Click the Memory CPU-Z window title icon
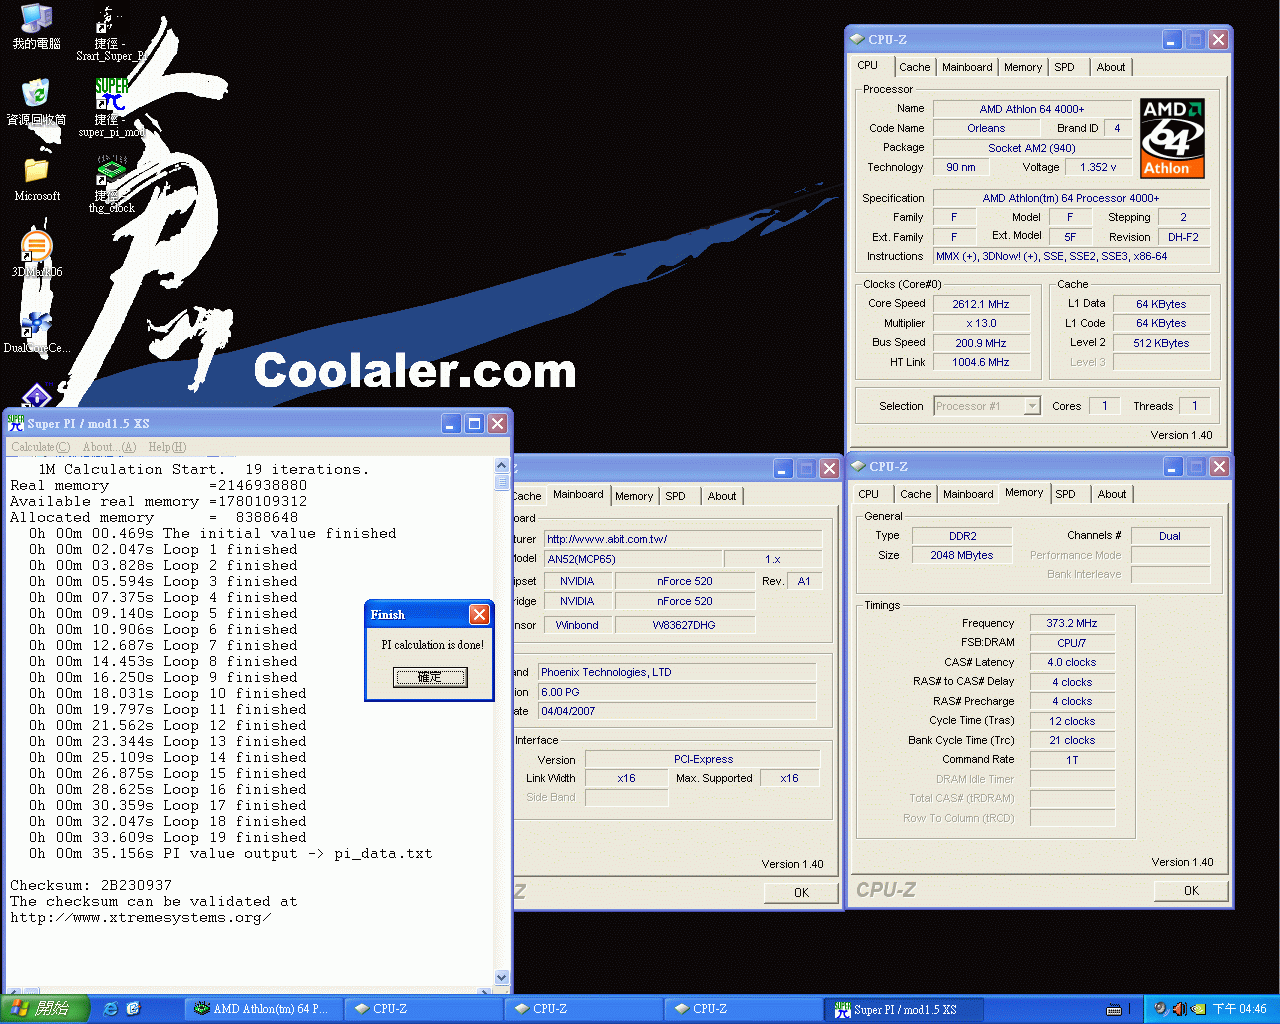This screenshot has width=1280, height=1024. point(858,466)
